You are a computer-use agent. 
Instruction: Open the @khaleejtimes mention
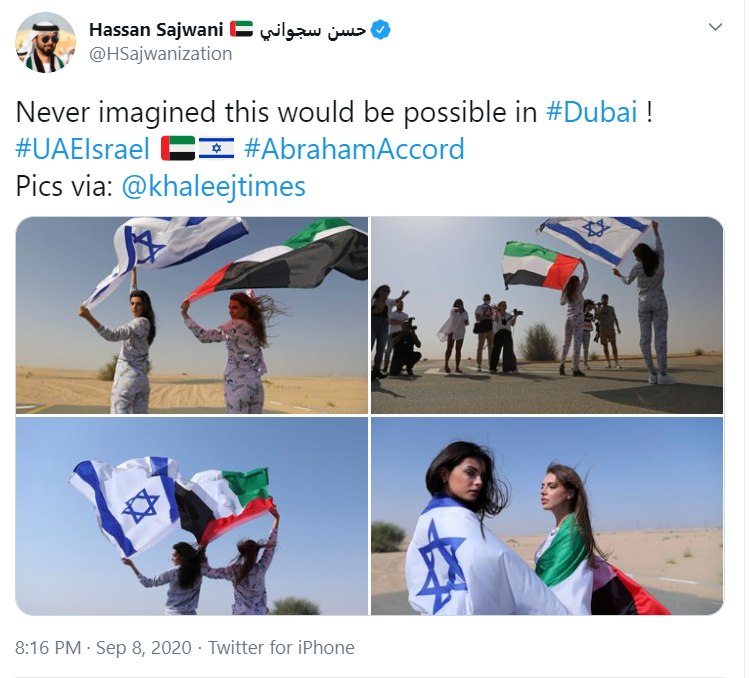click(214, 186)
